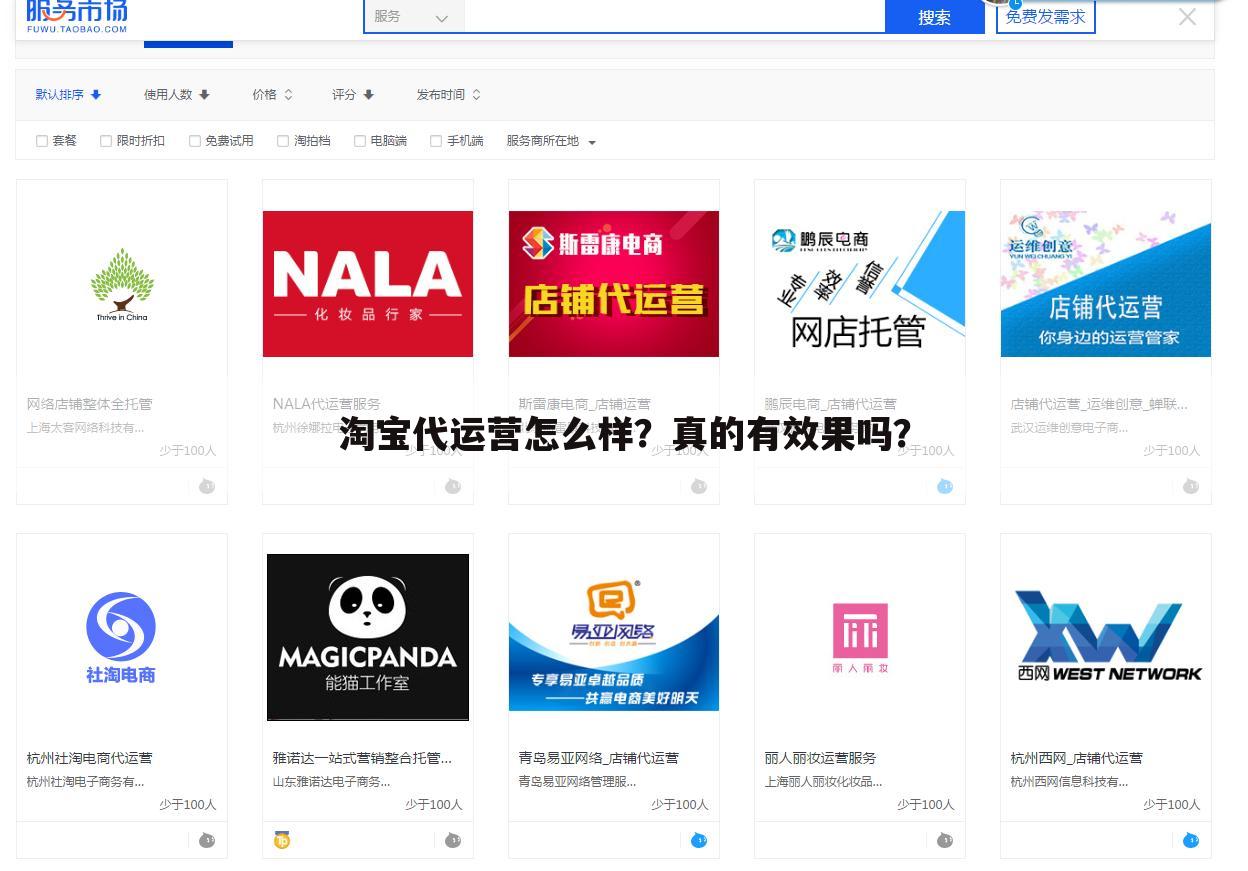Check the 套餐 filter checkbox

[x=42, y=141]
